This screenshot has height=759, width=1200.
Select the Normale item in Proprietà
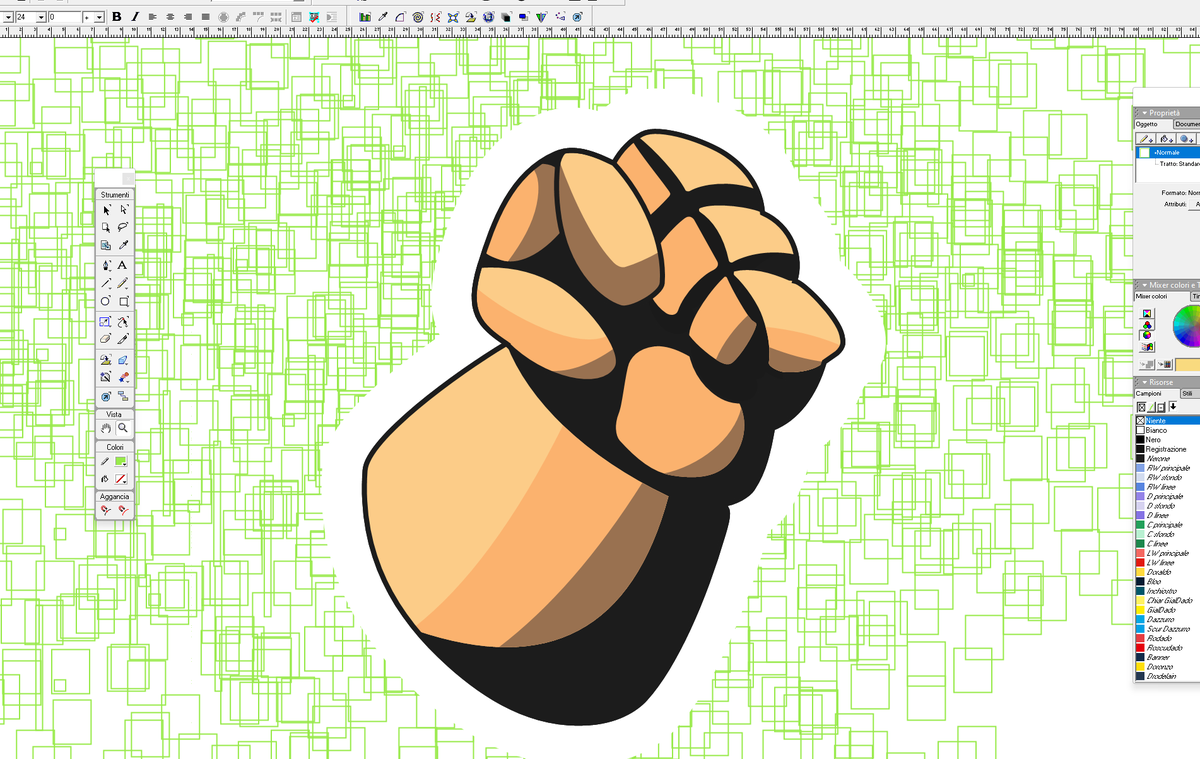pos(1168,152)
